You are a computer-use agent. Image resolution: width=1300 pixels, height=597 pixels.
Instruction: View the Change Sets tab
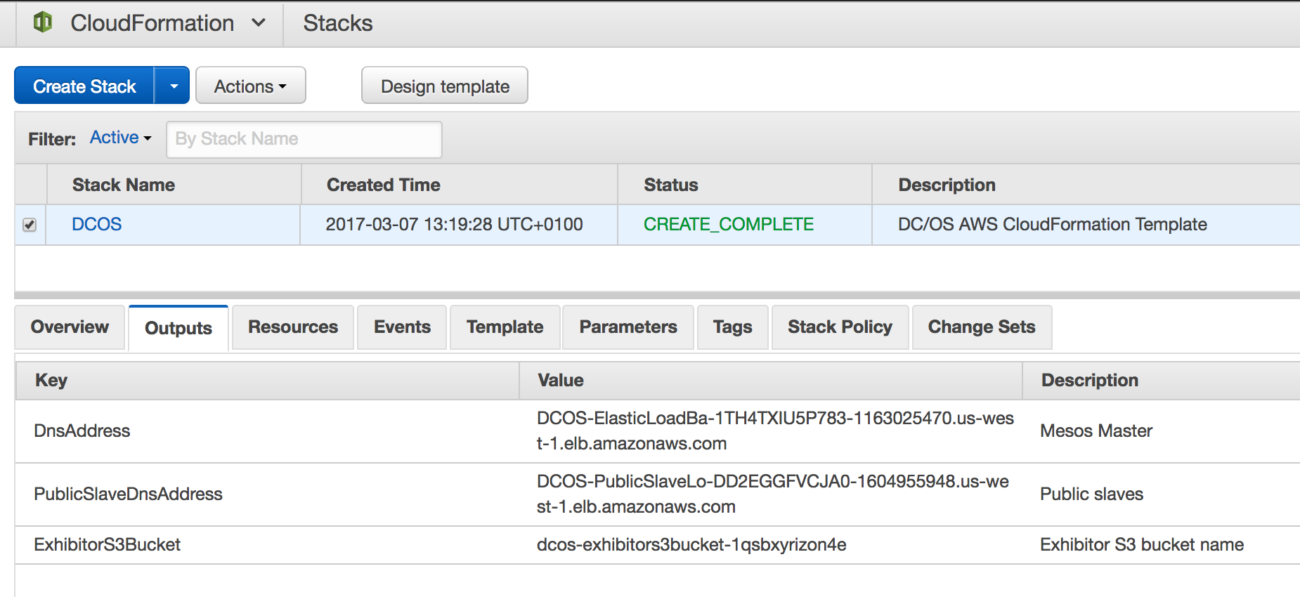981,327
